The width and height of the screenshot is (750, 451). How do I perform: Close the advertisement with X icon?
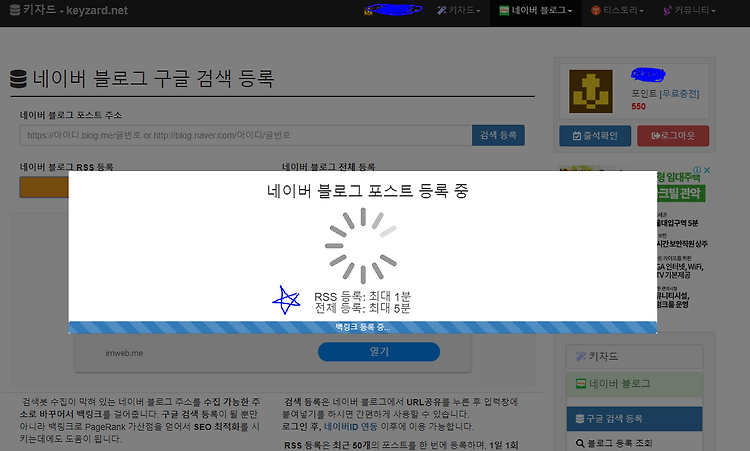tap(707, 170)
